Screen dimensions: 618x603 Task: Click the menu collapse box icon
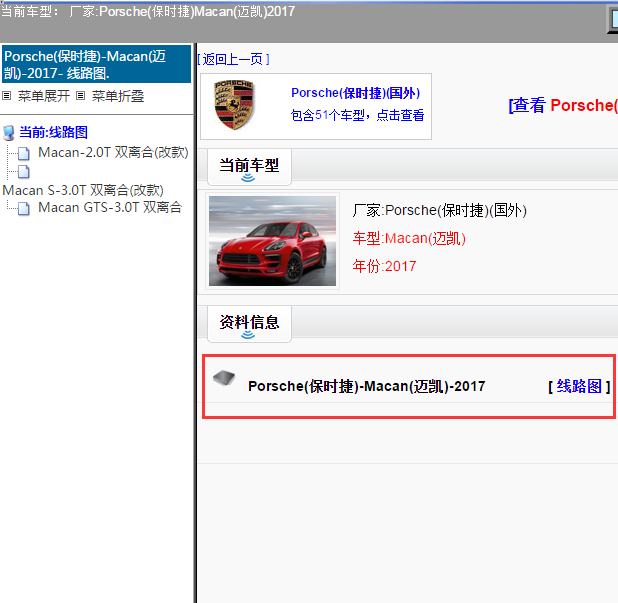(x=80, y=96)
